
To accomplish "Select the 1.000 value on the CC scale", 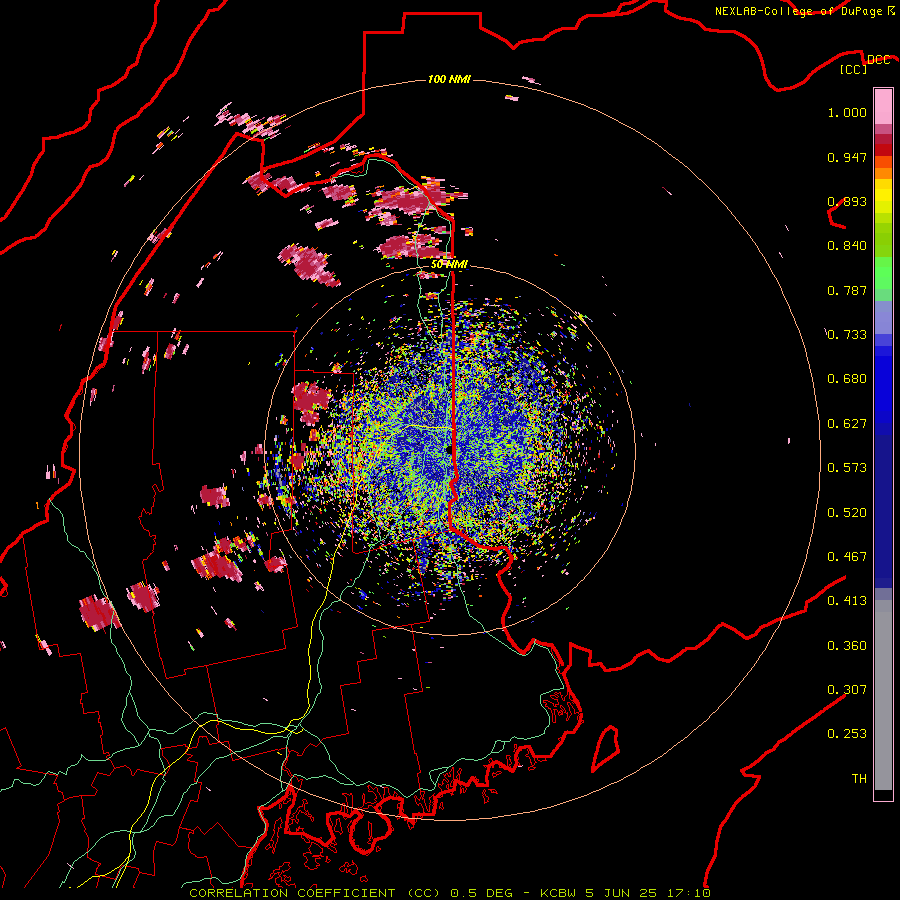I will pyautogui.click(x=847, y=112).
